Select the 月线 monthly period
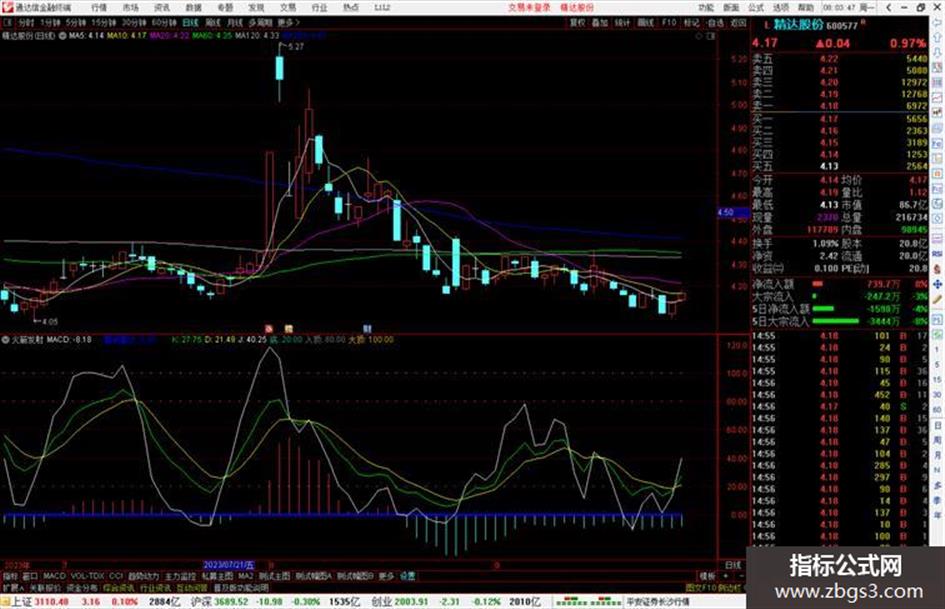The image size is (945, 609). [234, 22]
